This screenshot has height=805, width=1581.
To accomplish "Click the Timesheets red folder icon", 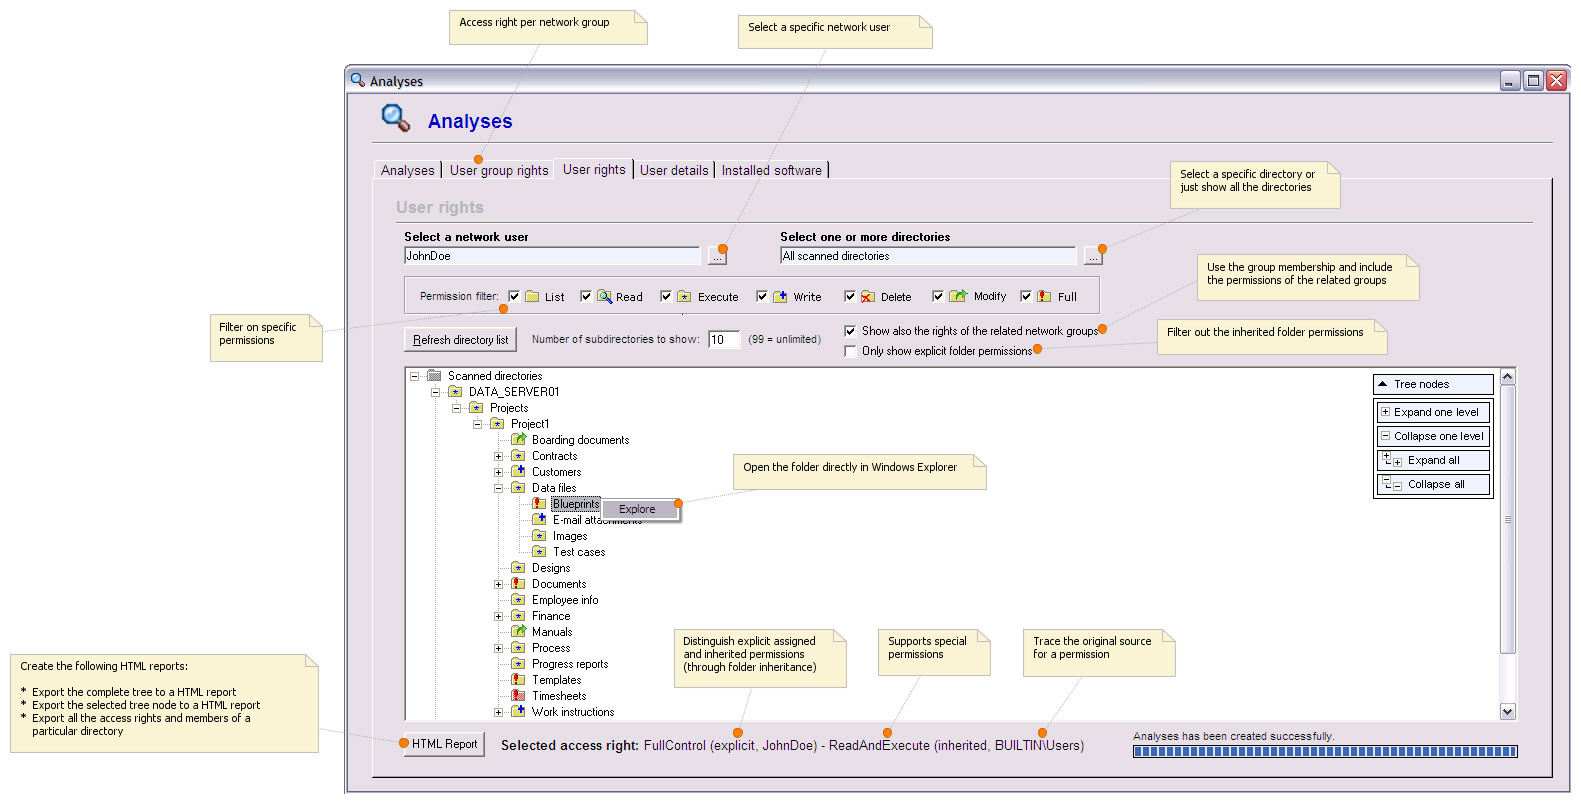I will [x=518, y=696].
